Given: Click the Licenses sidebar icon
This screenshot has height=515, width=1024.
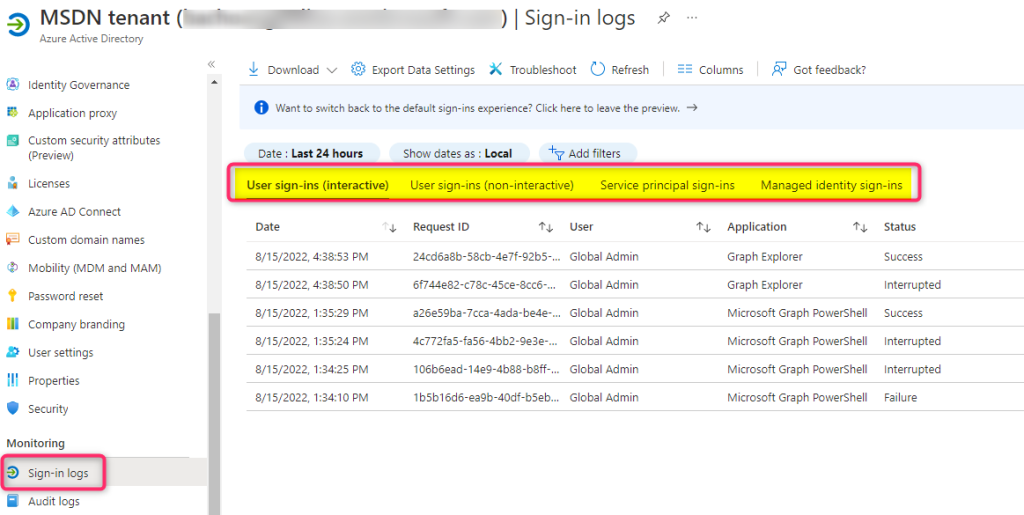Looking at the screenshot, I should click(12, 183).
